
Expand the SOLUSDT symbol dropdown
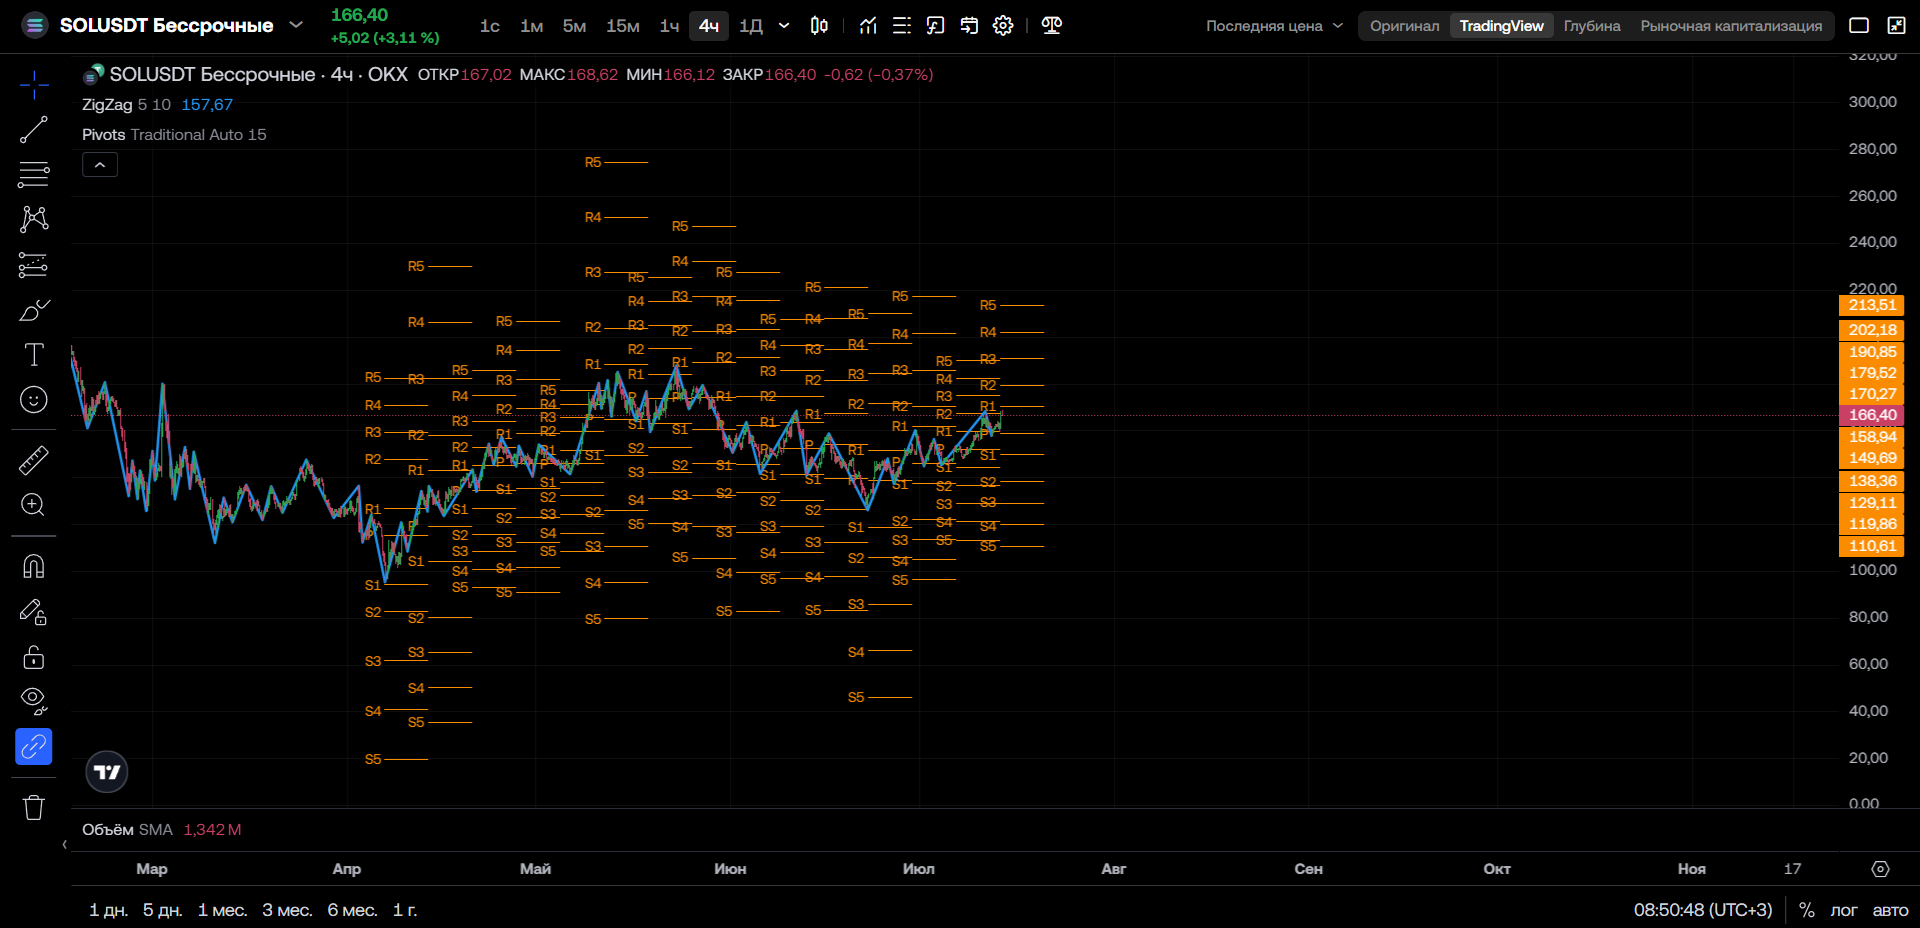[x=296, y=25]
